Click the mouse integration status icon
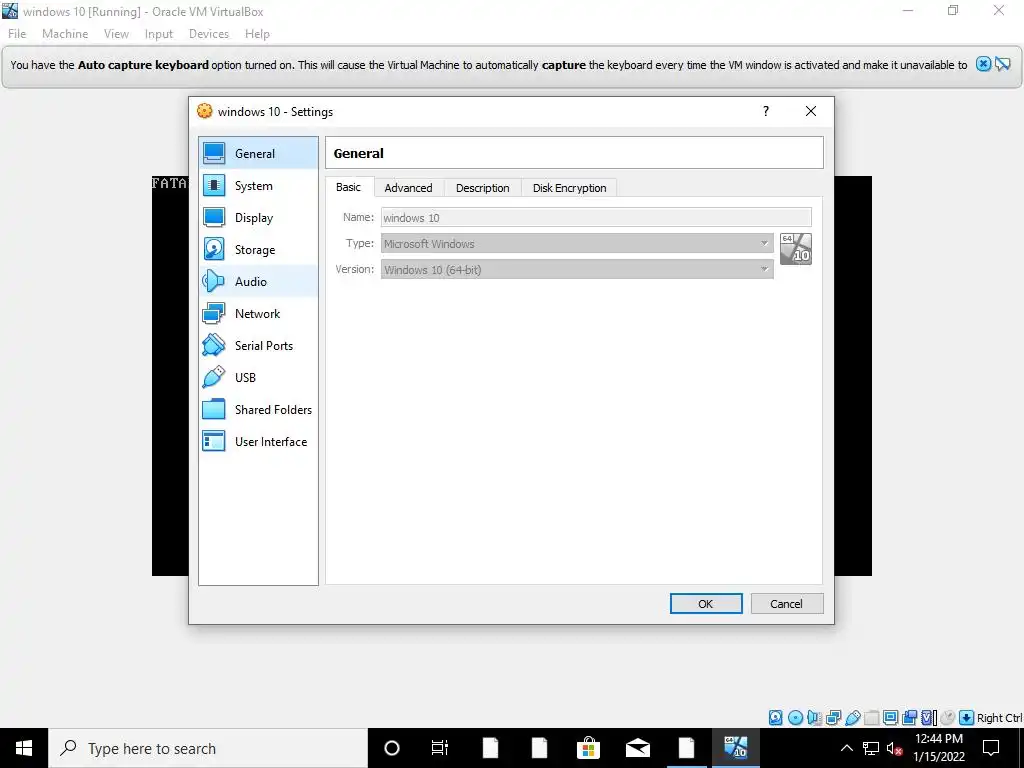This screenshot has height=768, width=1024. pos(948,718)
